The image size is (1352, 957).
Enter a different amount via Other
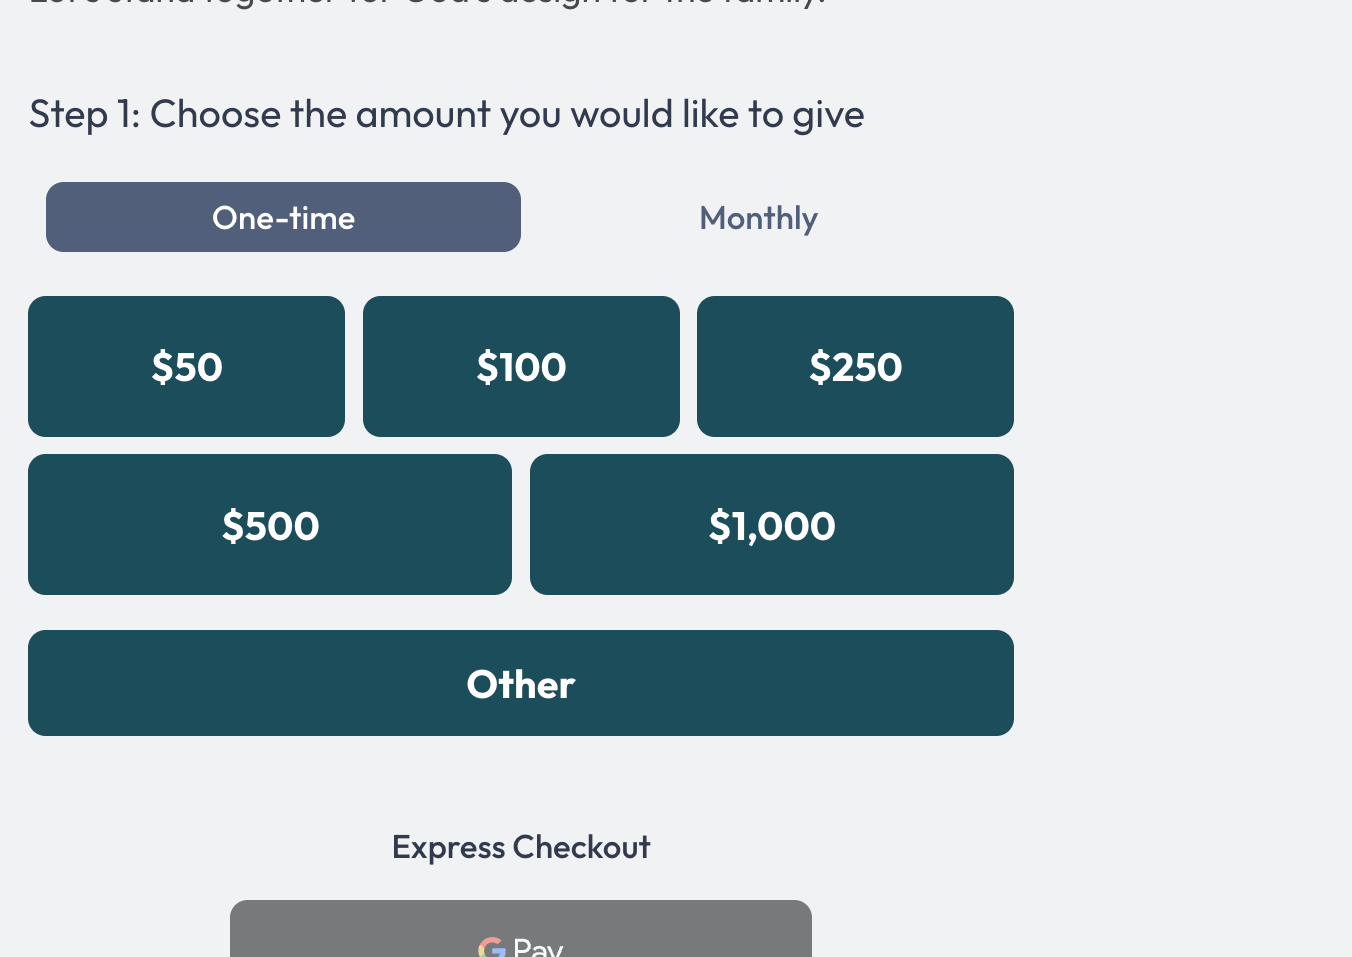pyautogui.click(x=521, y=683)
